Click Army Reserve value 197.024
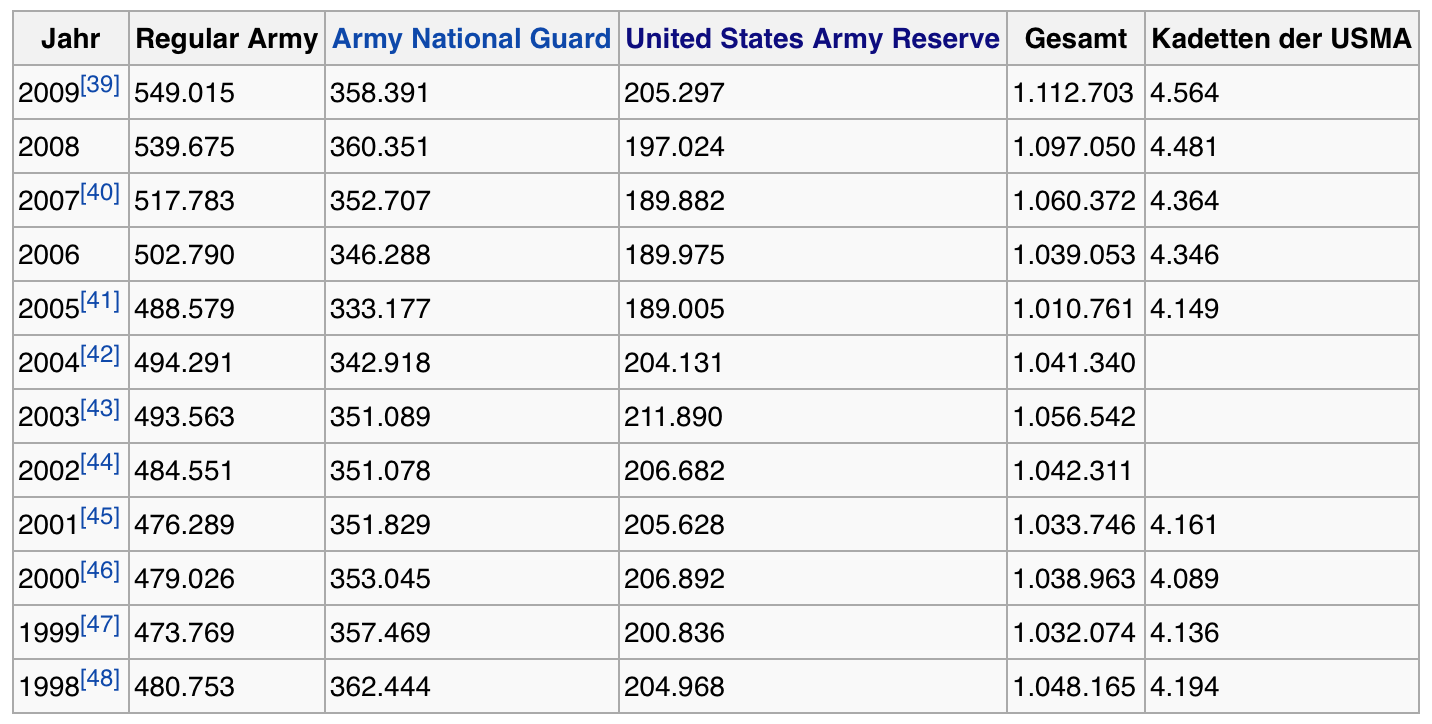The width and height of the screenshot is (1432, 724). coord(675,147)
